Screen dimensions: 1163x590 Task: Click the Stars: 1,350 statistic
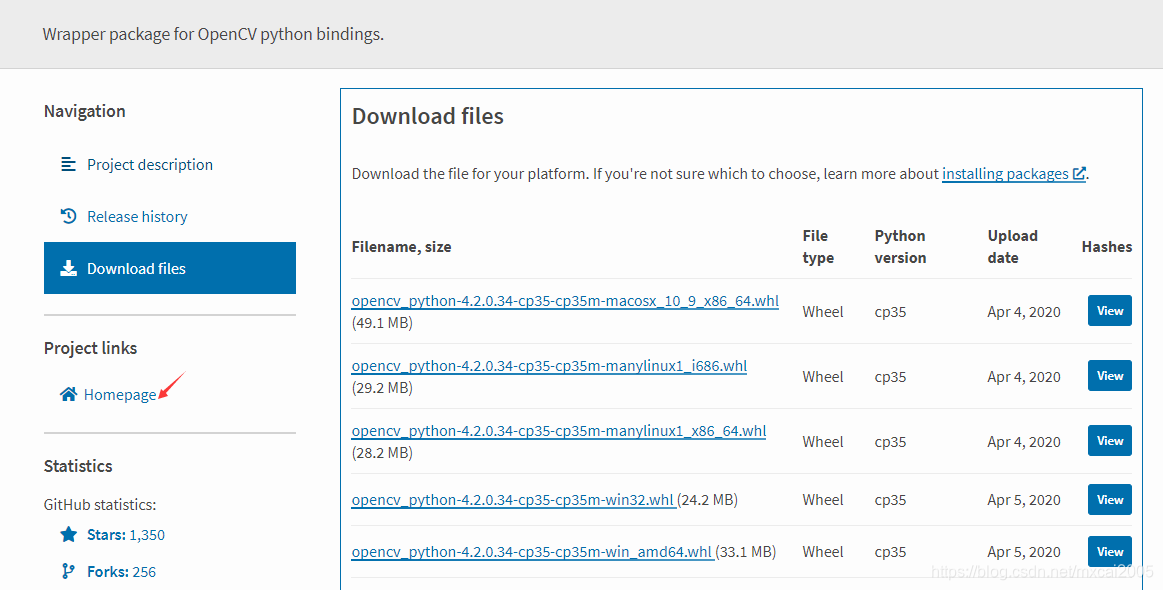tap(126, 534)
